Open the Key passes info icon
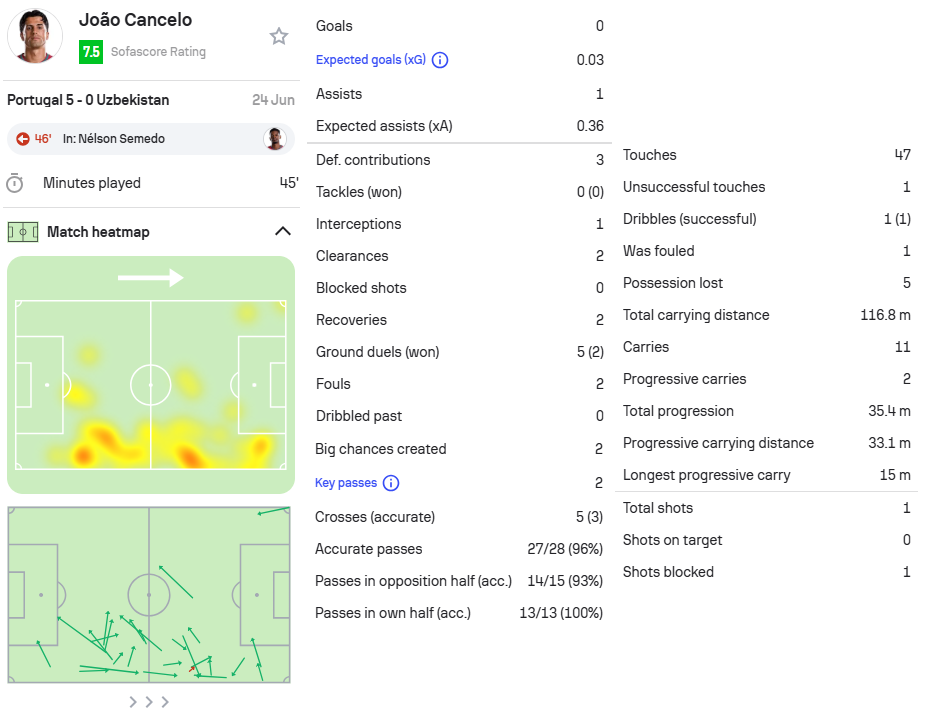This screenshot has height=716, width=925. (391, 483)
